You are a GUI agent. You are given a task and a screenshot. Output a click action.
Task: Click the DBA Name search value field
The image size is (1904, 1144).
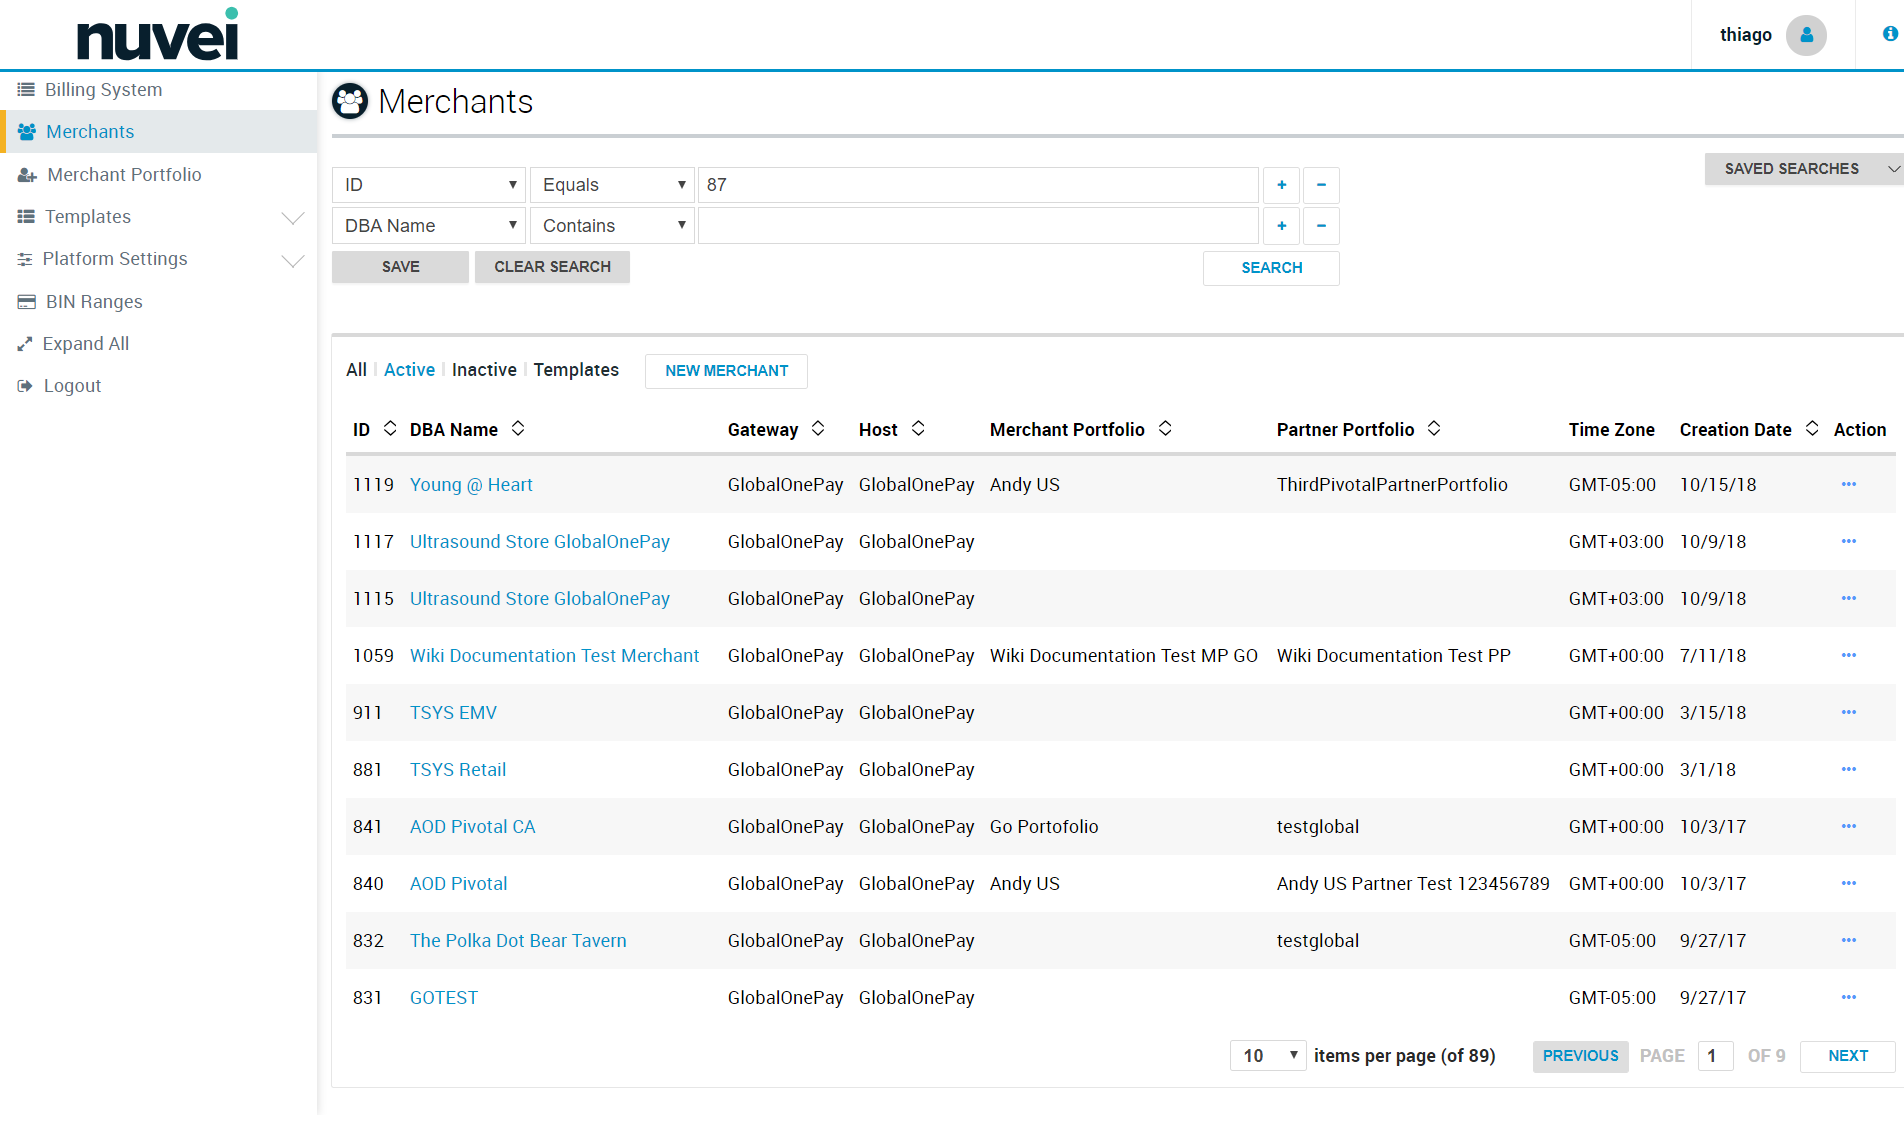[977, 226]
